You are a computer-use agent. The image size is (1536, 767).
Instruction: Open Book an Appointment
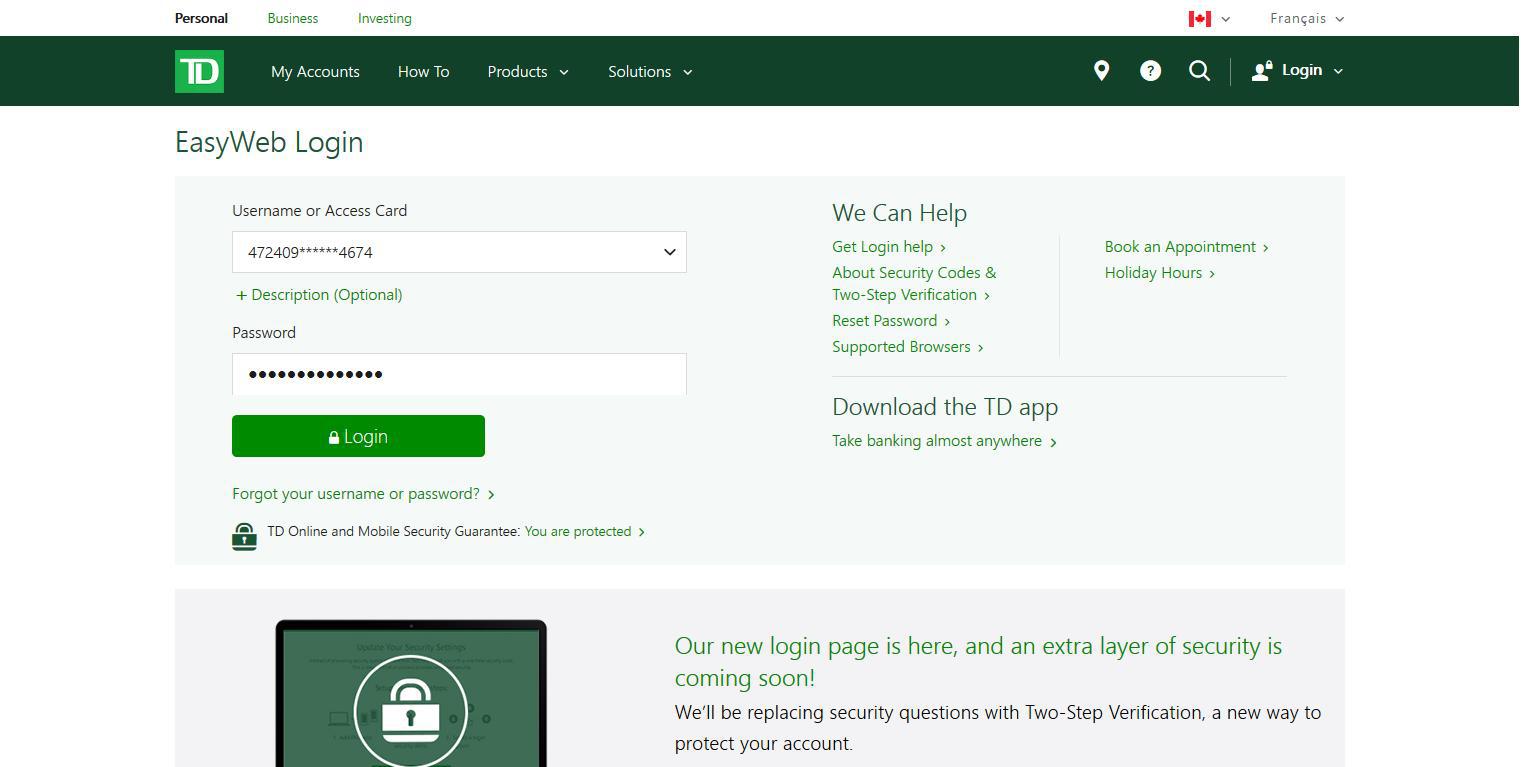pos(1180,246)
